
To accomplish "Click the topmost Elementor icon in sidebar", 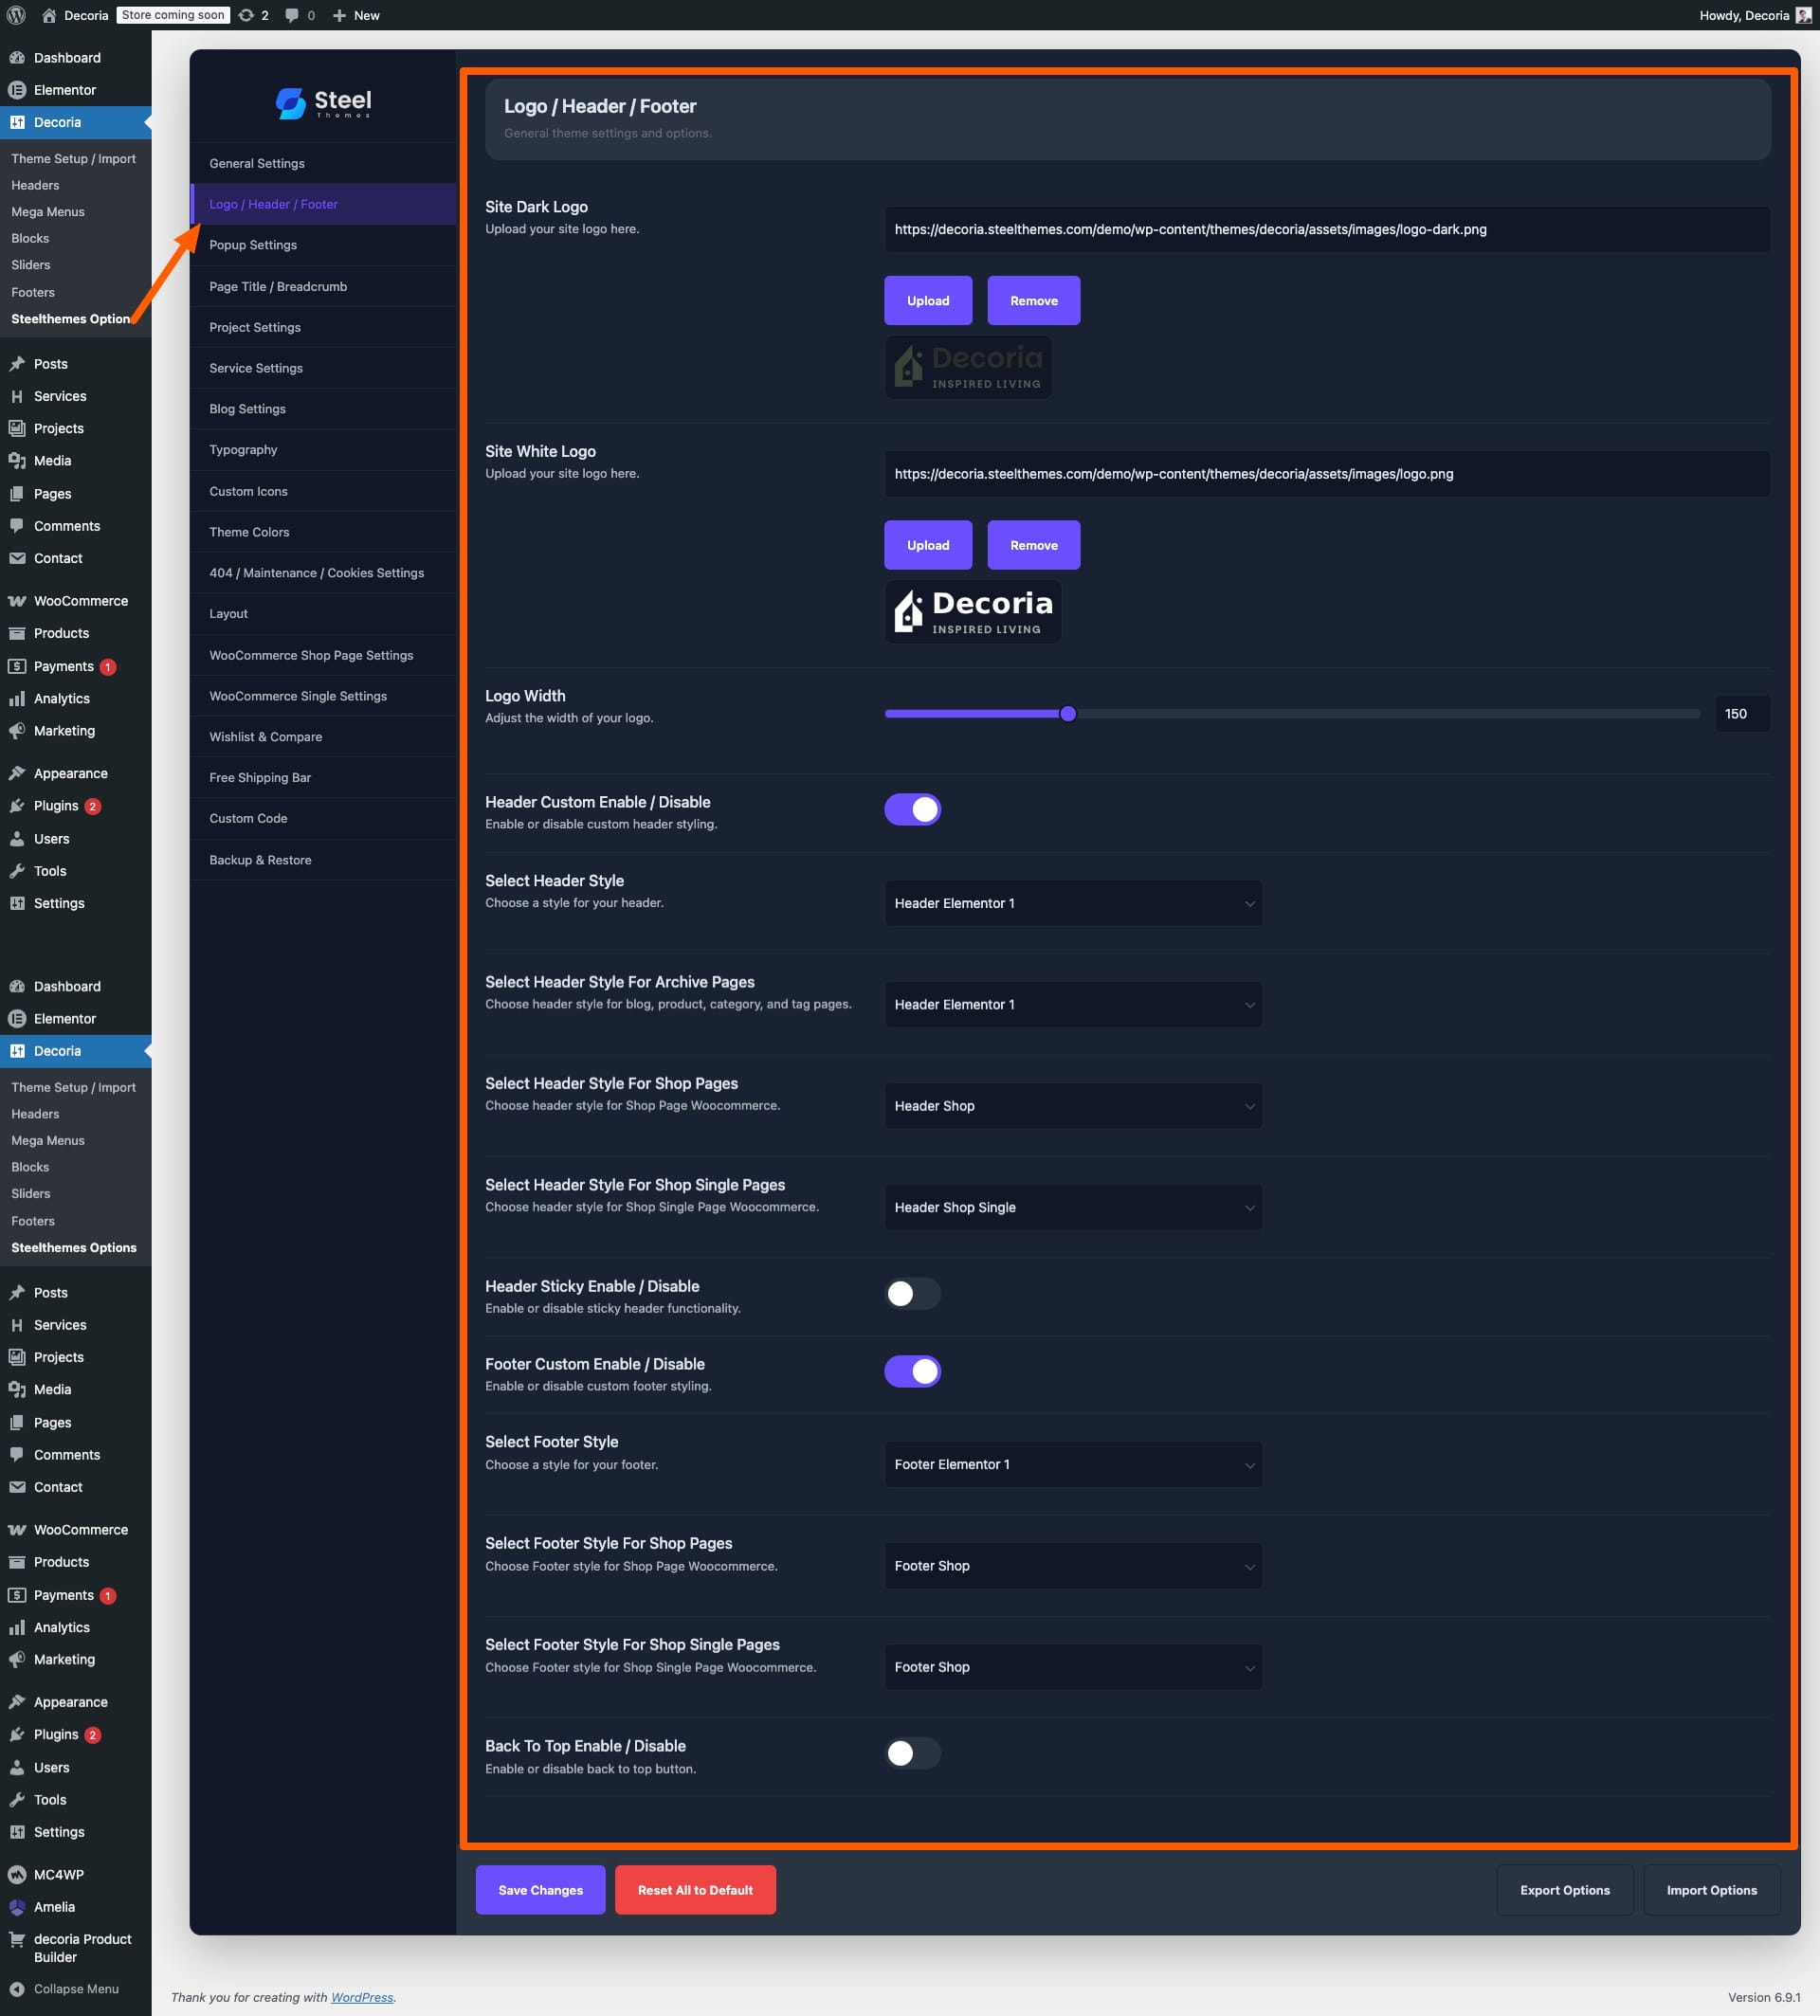I will tap(17, 90).
